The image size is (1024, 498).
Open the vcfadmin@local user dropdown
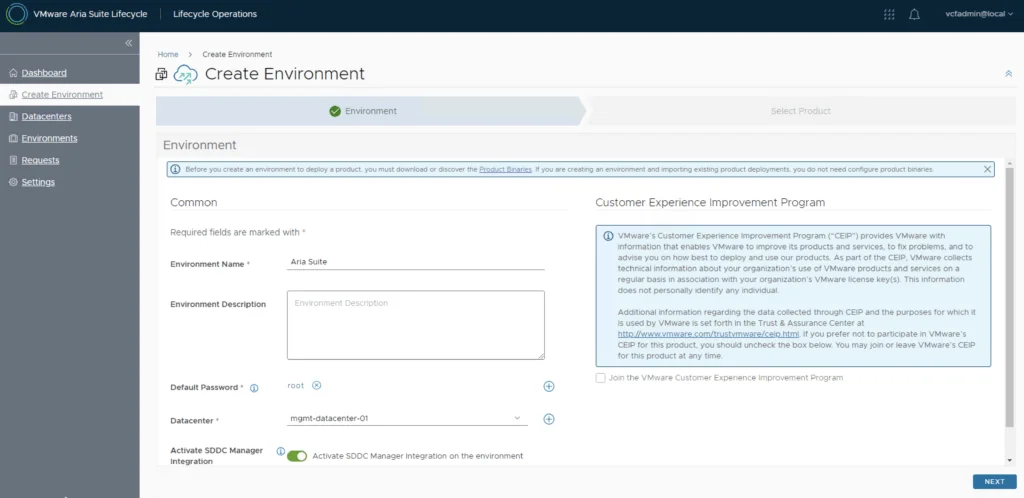979,14
